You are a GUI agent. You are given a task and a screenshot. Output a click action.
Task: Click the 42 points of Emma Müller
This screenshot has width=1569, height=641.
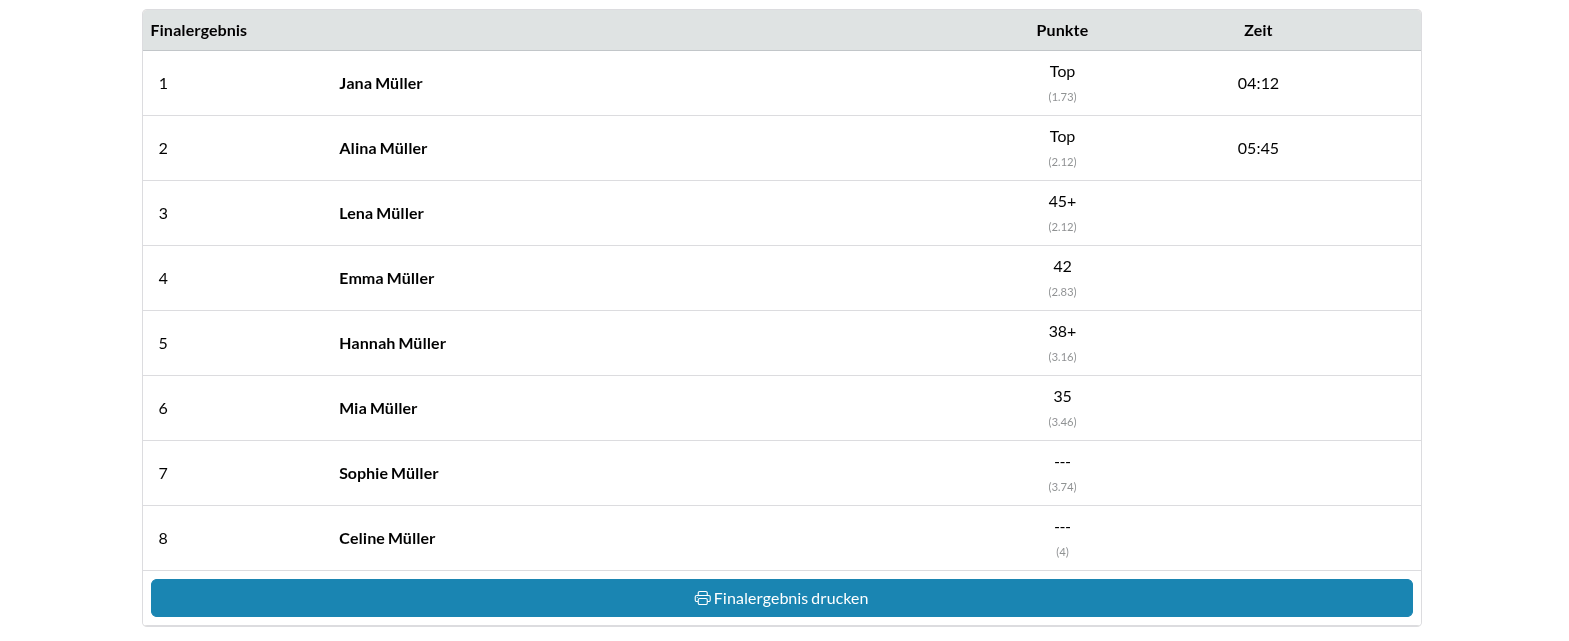click(1062, 267)
